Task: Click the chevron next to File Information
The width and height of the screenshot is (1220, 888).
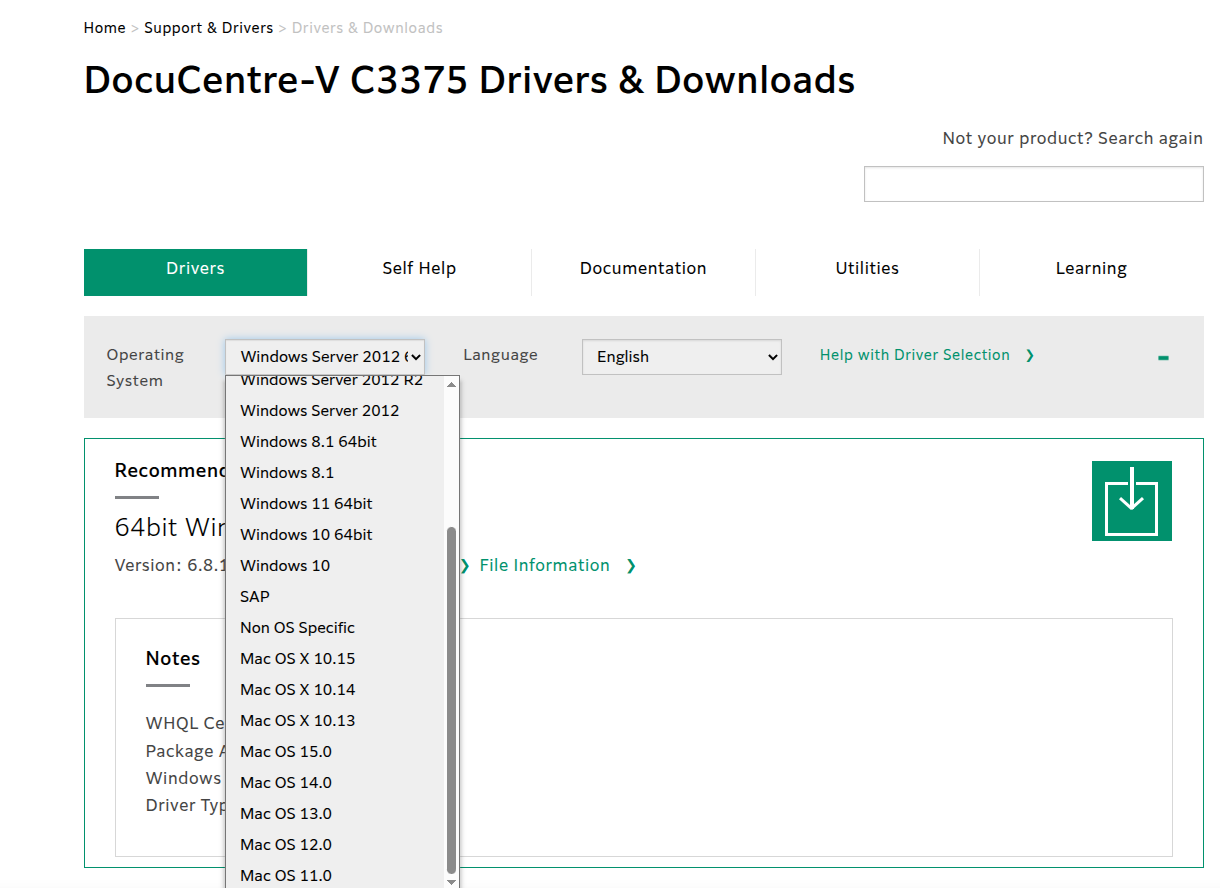Action: click(x=631, y=566)
